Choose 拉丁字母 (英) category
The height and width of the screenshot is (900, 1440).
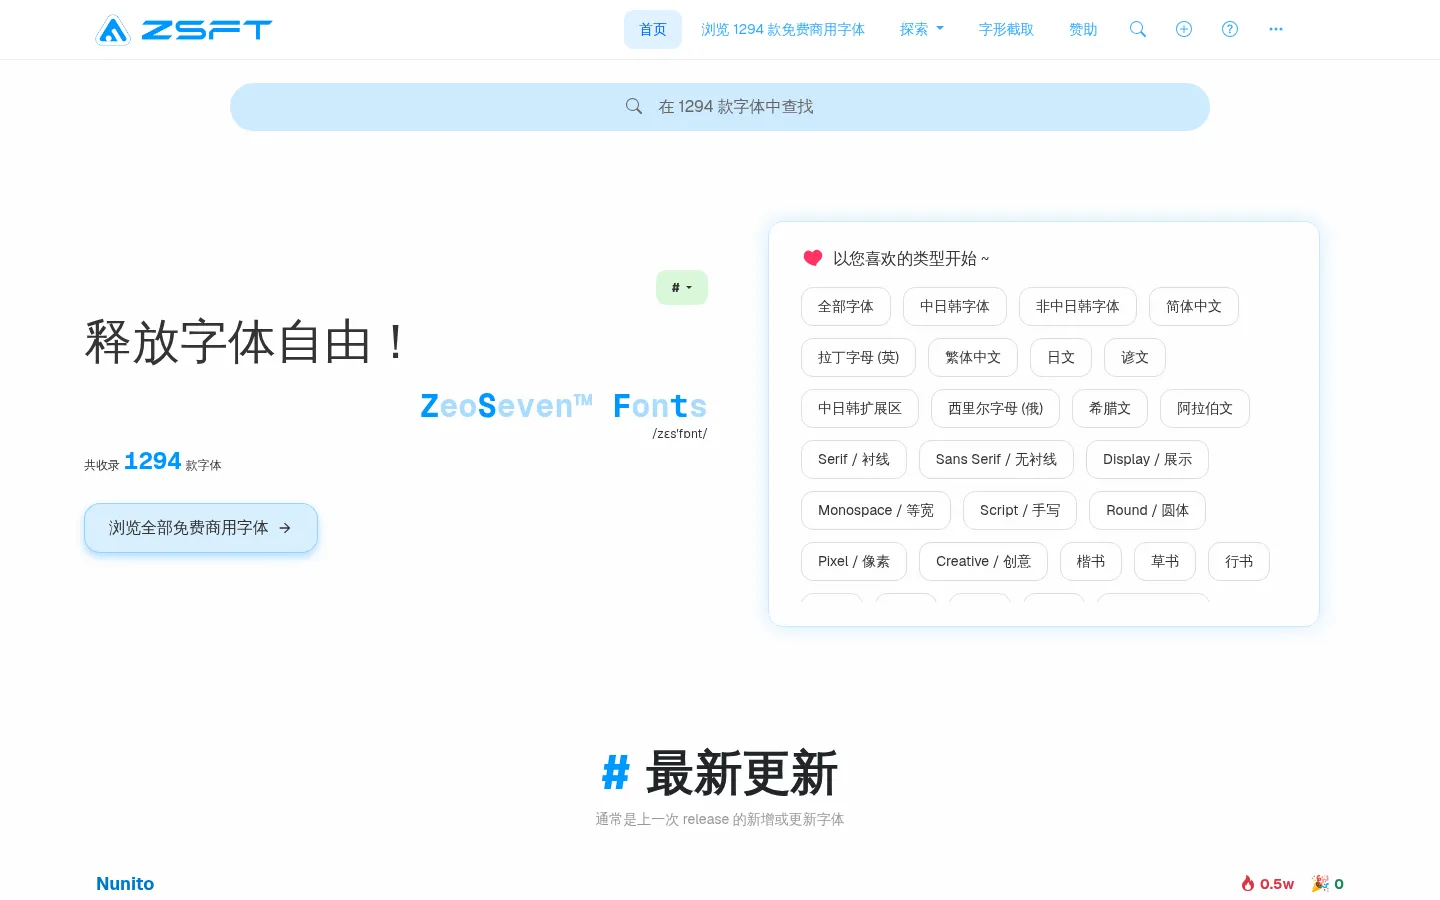(859, 357)
